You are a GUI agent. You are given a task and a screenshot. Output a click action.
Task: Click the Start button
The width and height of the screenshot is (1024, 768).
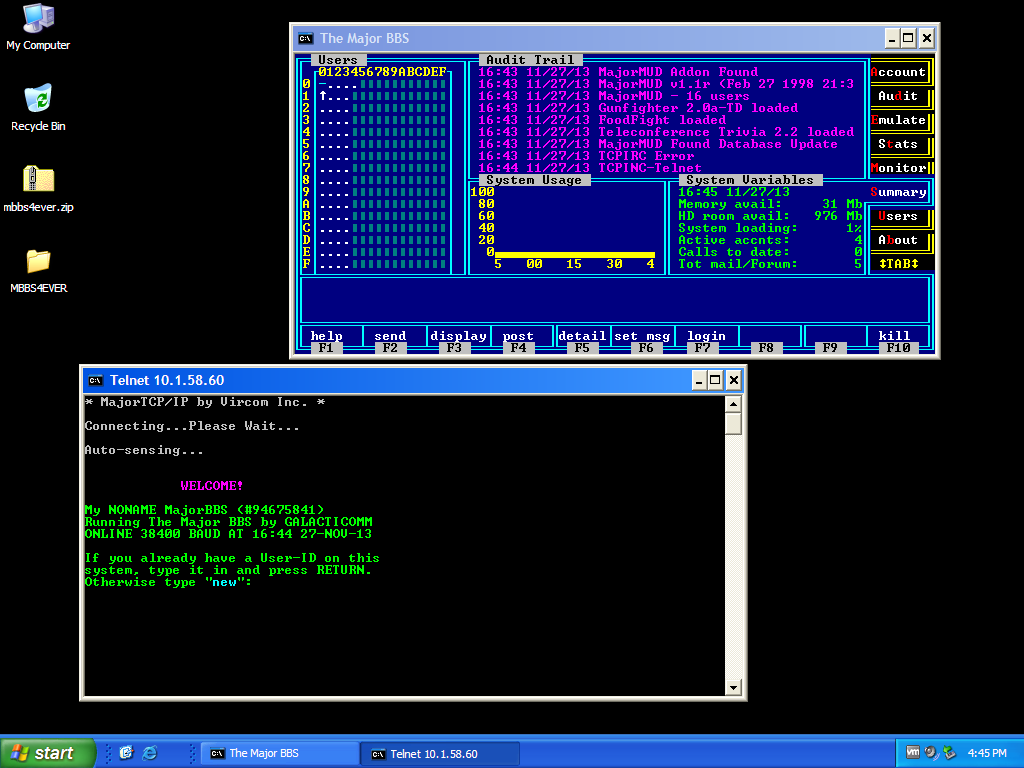coord(48,753)
